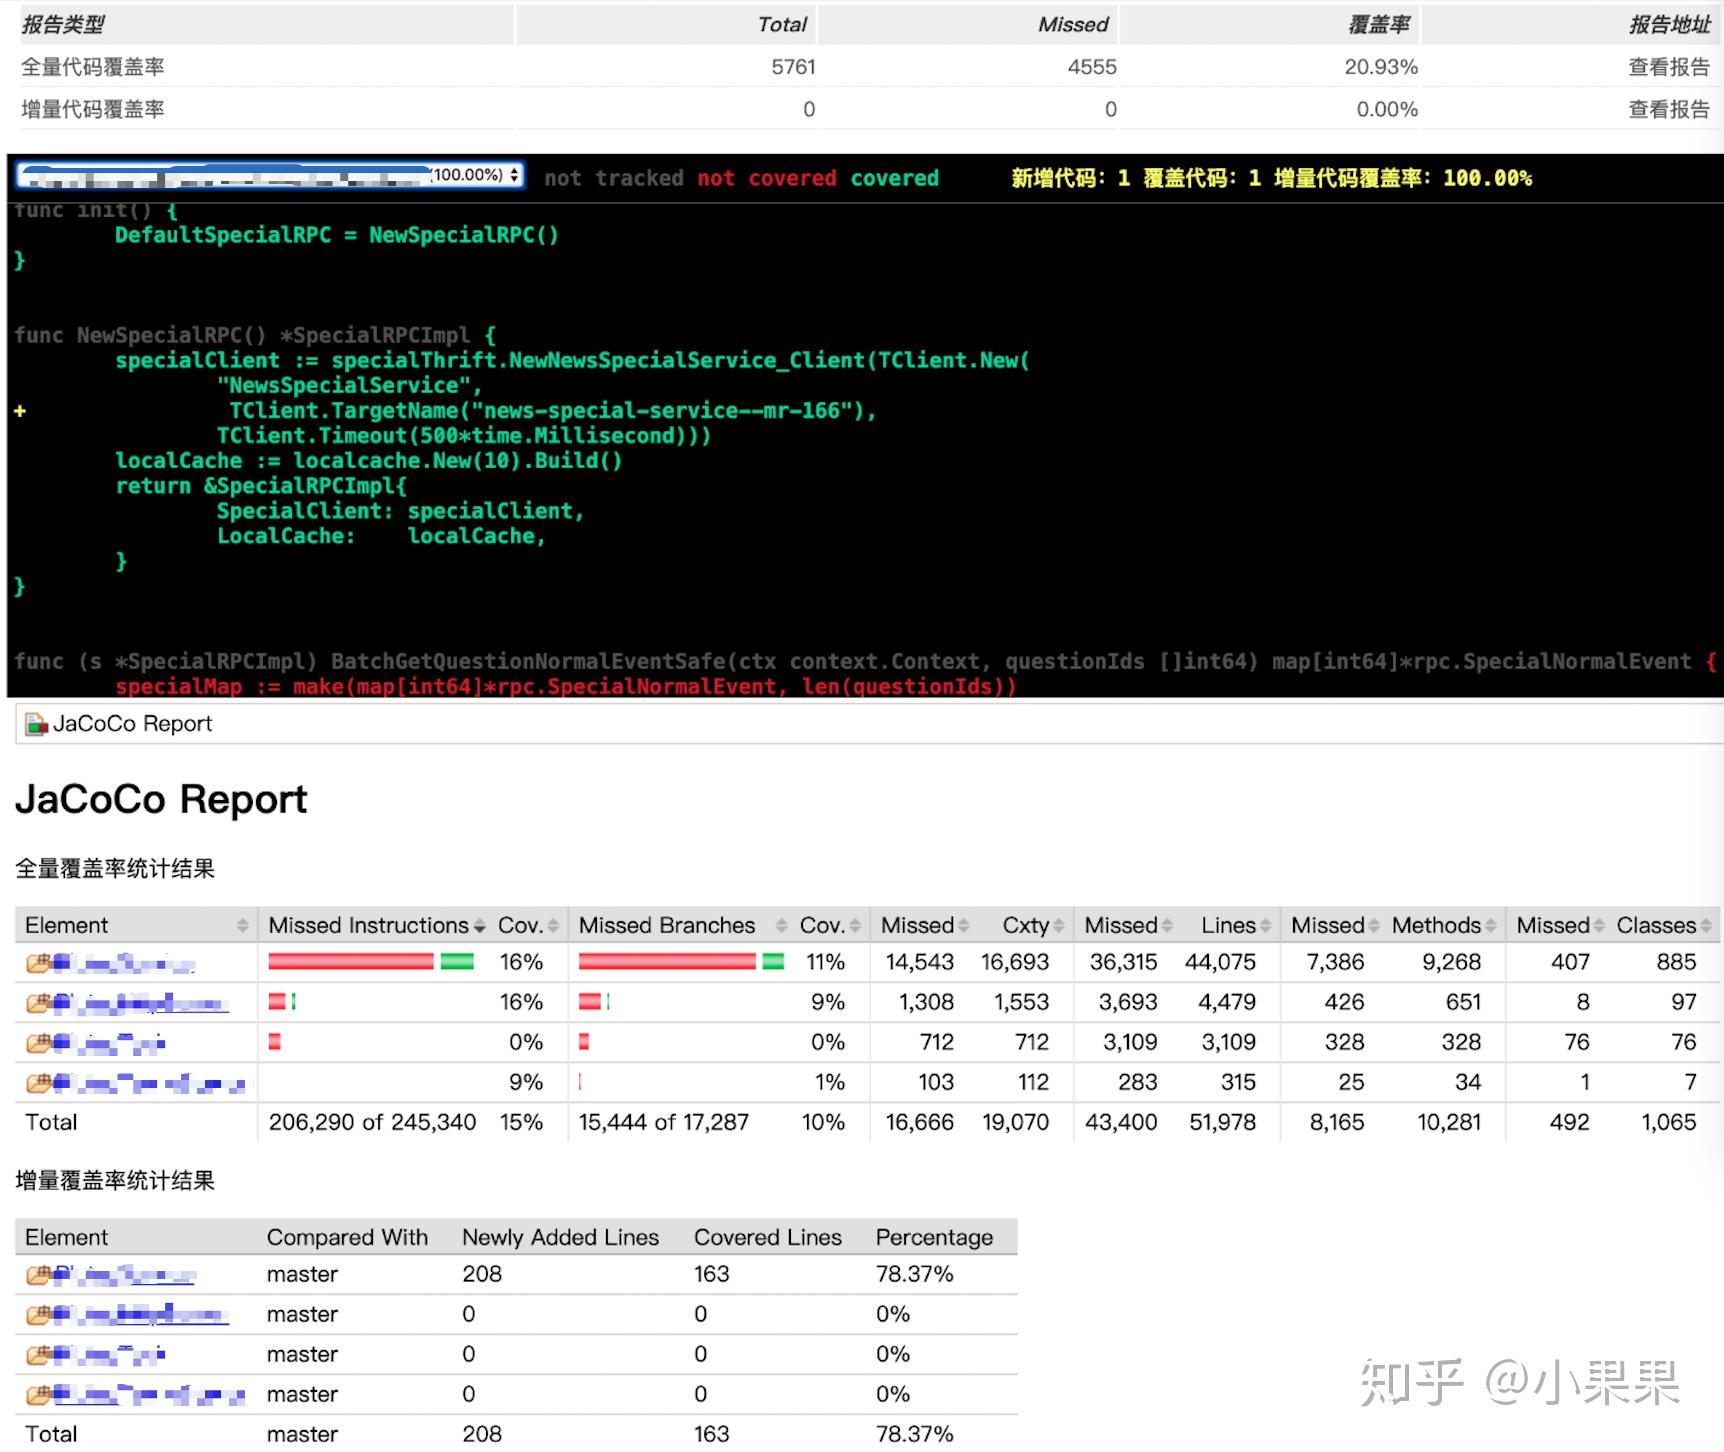Click the yellow plus marker beside the code
Screen dimensions: 1724x1452
coord(20,411)
